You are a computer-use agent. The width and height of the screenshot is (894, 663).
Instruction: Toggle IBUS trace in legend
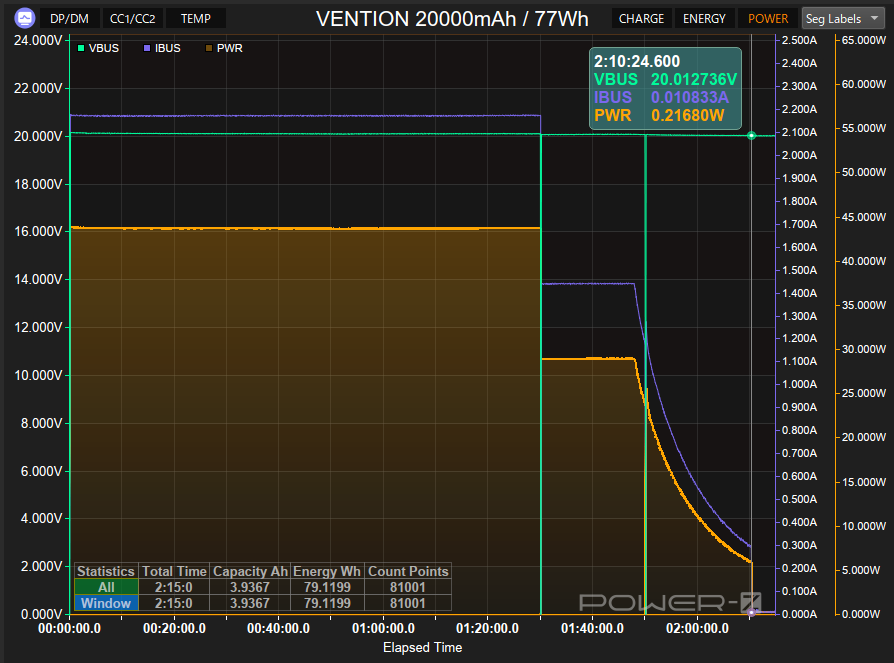pyautogui.click(x=162, y=48)
